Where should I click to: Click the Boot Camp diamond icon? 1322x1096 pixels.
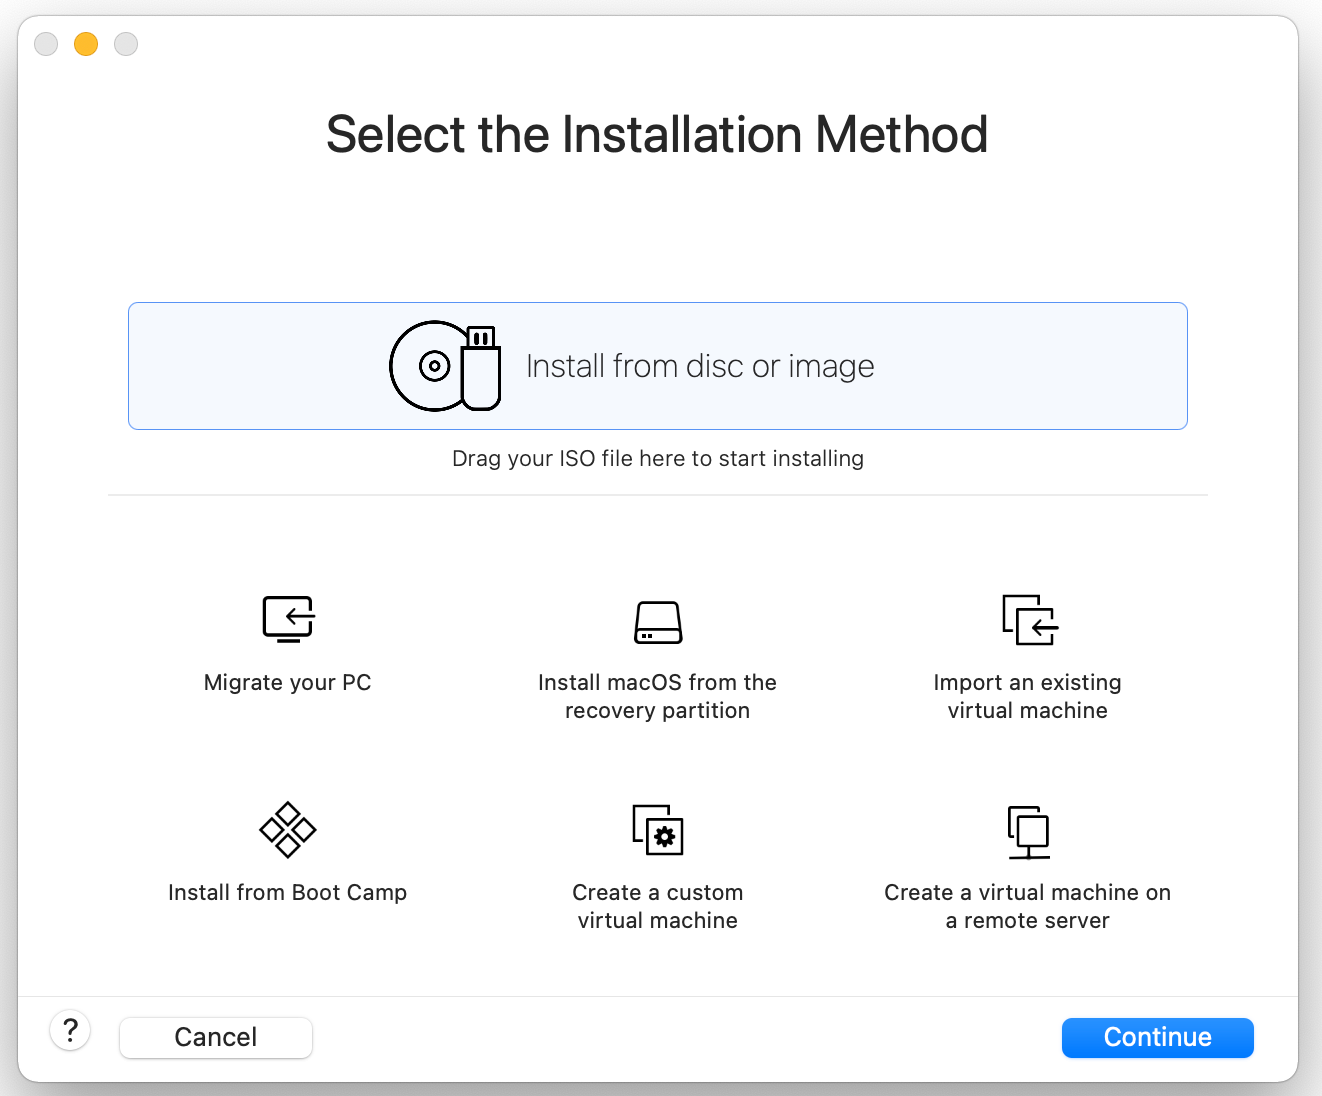[288, 830]
